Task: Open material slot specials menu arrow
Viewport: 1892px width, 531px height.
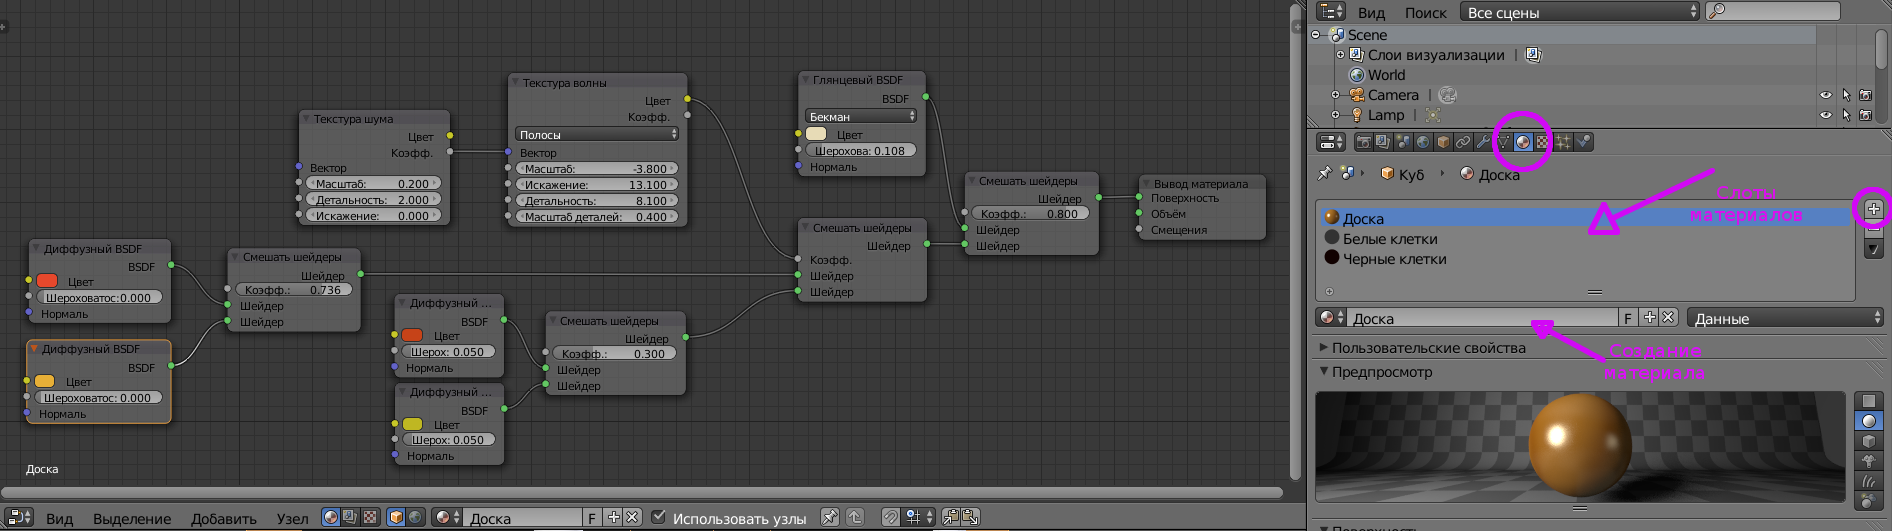Action: tap(1873, 249)
